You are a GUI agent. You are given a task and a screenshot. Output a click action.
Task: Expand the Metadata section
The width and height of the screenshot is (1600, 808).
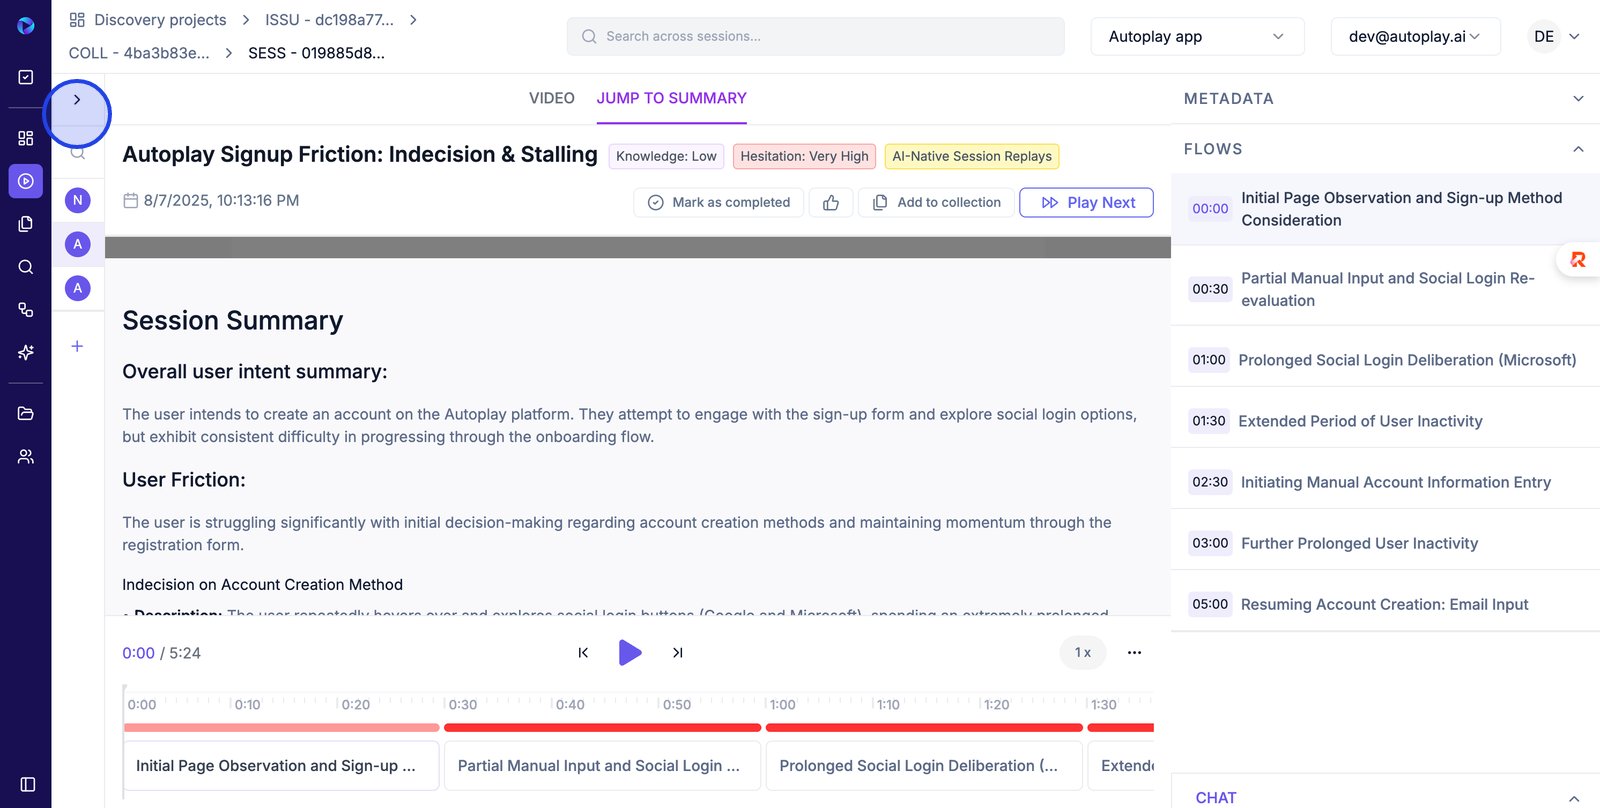point(1578,99)
